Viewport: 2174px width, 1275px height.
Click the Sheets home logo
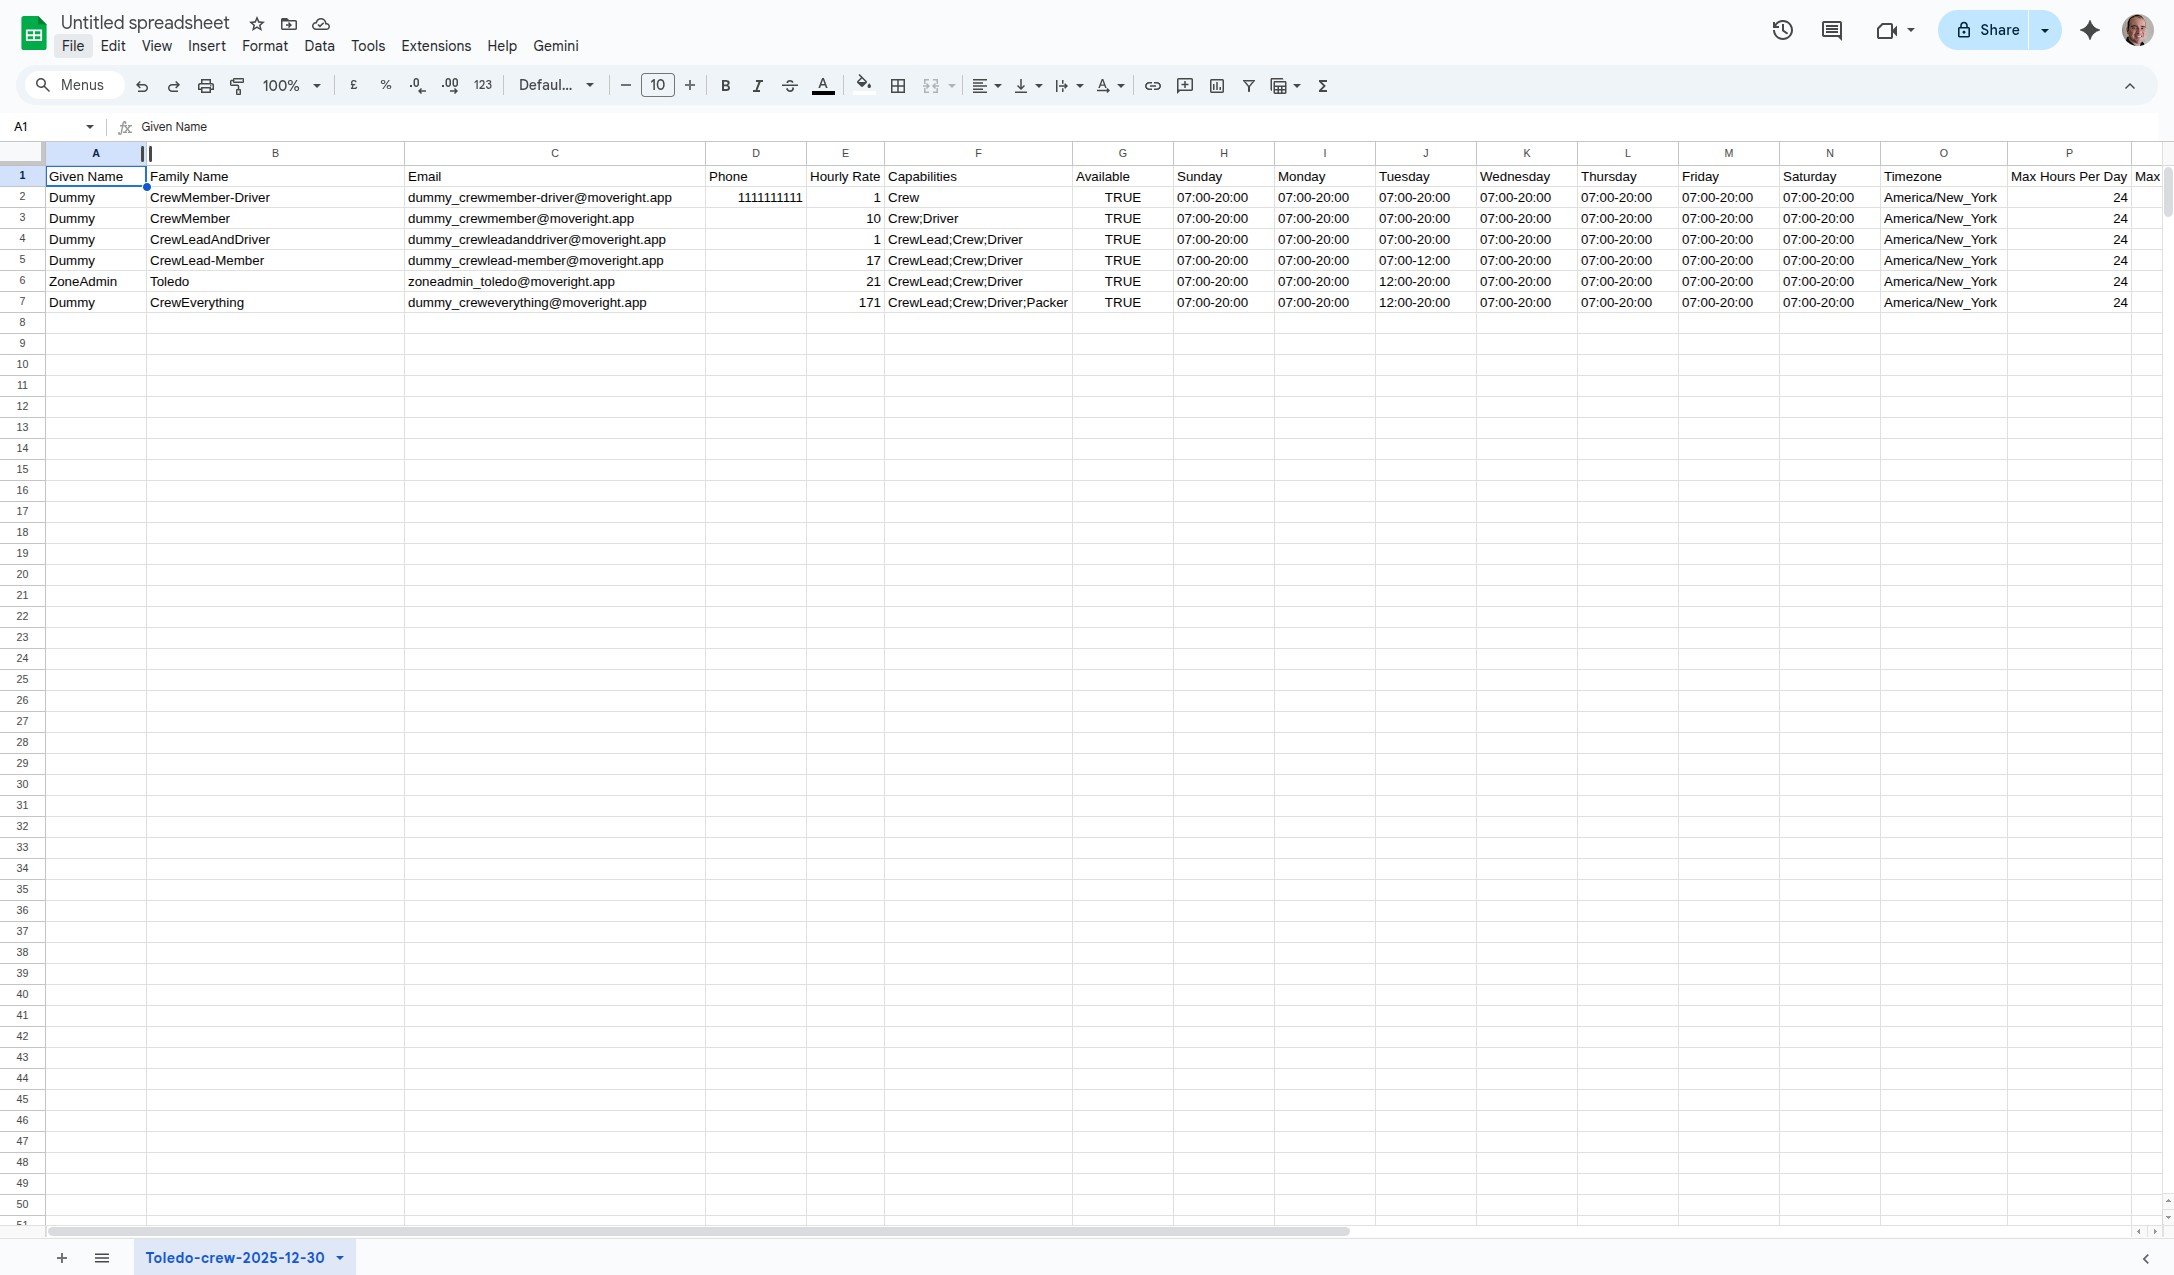34,33
